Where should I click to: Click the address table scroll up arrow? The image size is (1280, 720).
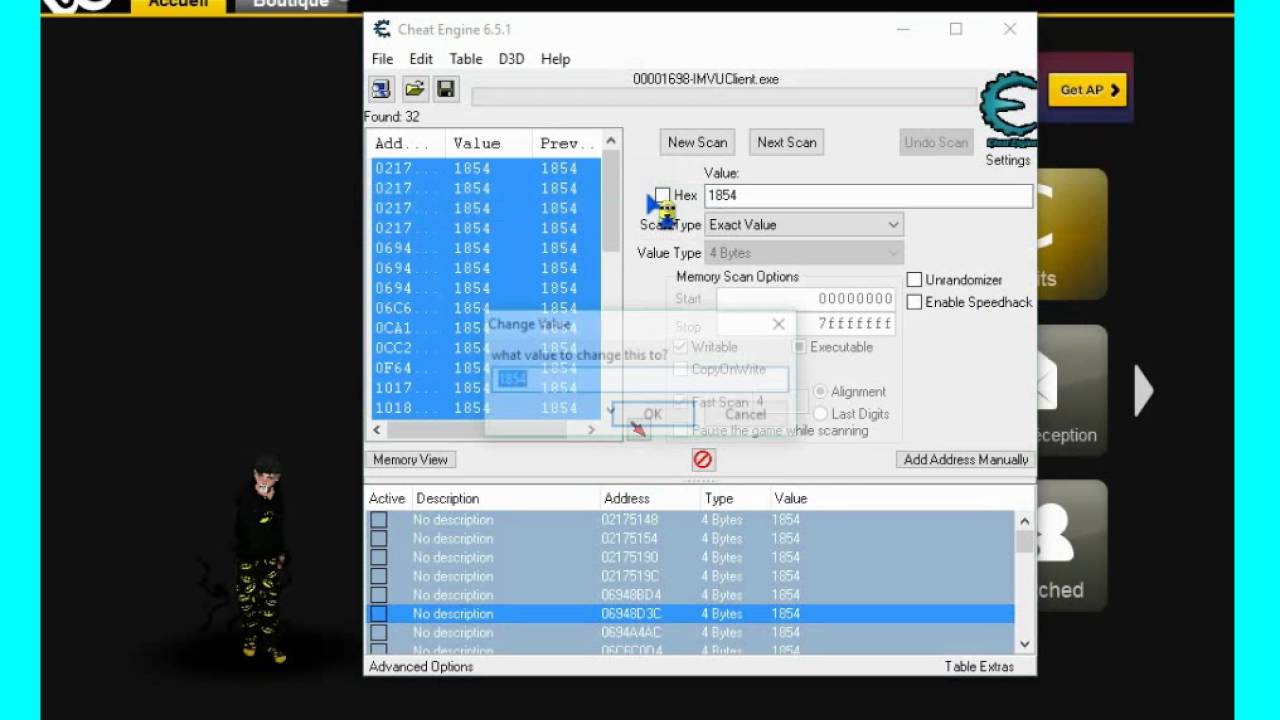[x=1024, y=521]
